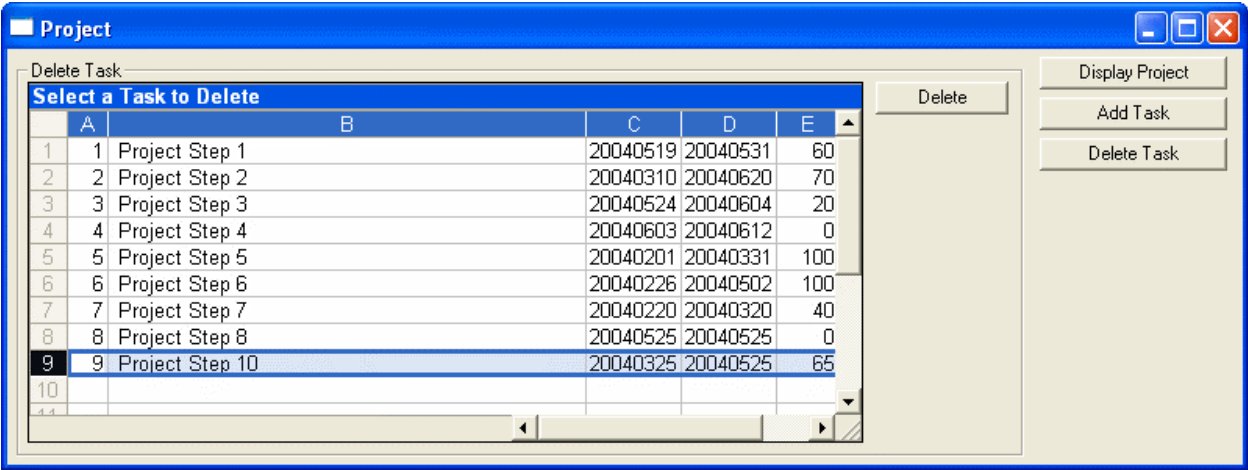Click start date cell 20040519
Screen dimensions: 1248x470
coord(633,151)
